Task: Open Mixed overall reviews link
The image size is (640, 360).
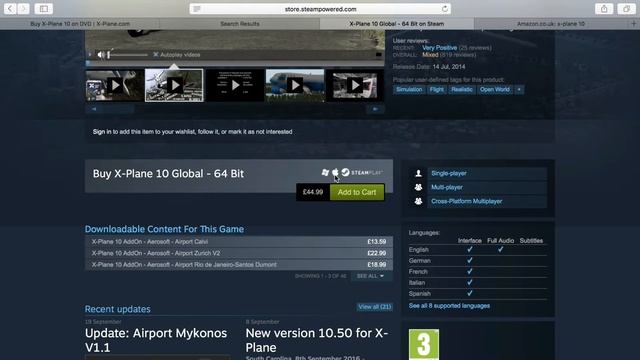Action: point(430,55)
